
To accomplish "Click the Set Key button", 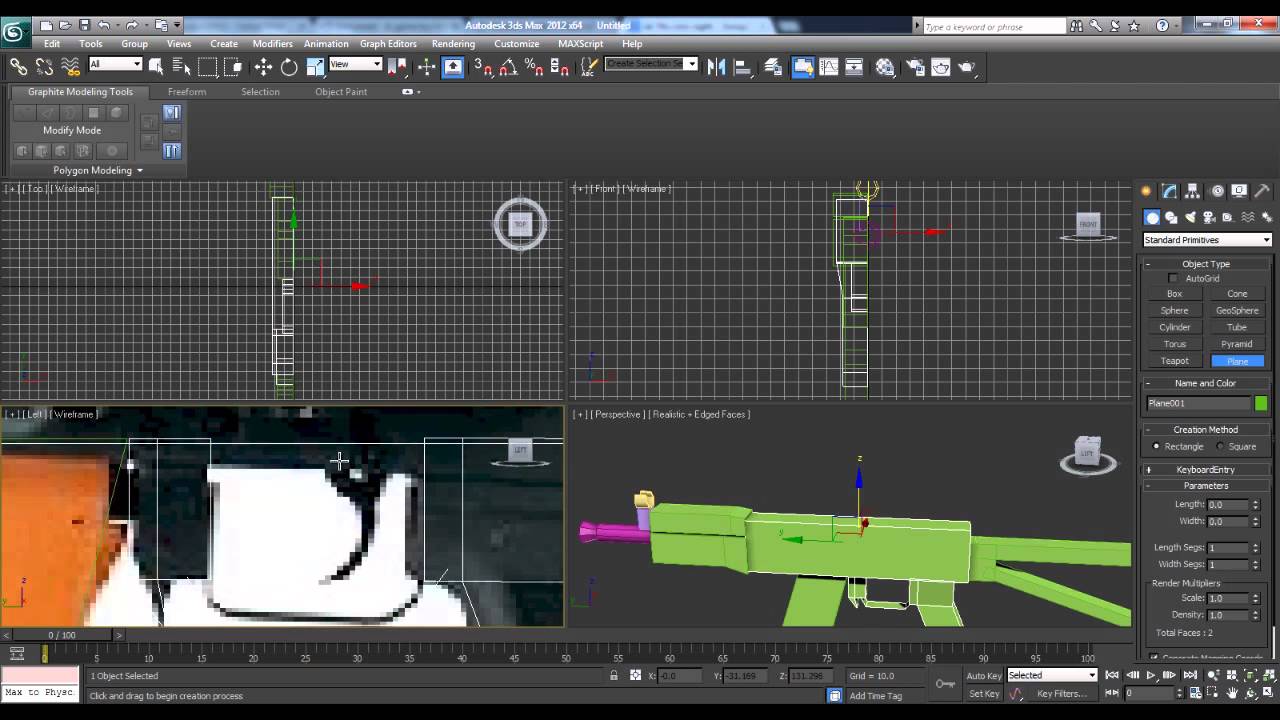I will point(984,693).
